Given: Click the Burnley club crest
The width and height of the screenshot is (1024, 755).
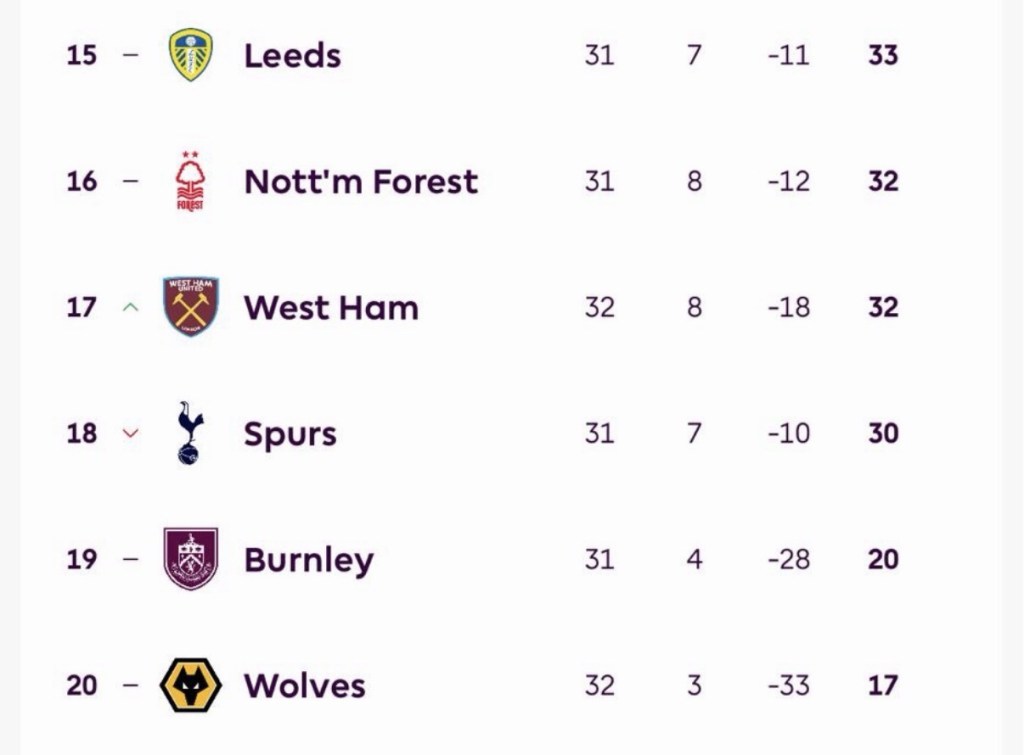Looking at the screenshot, I should pyautogui.click(x=191, y=559).
